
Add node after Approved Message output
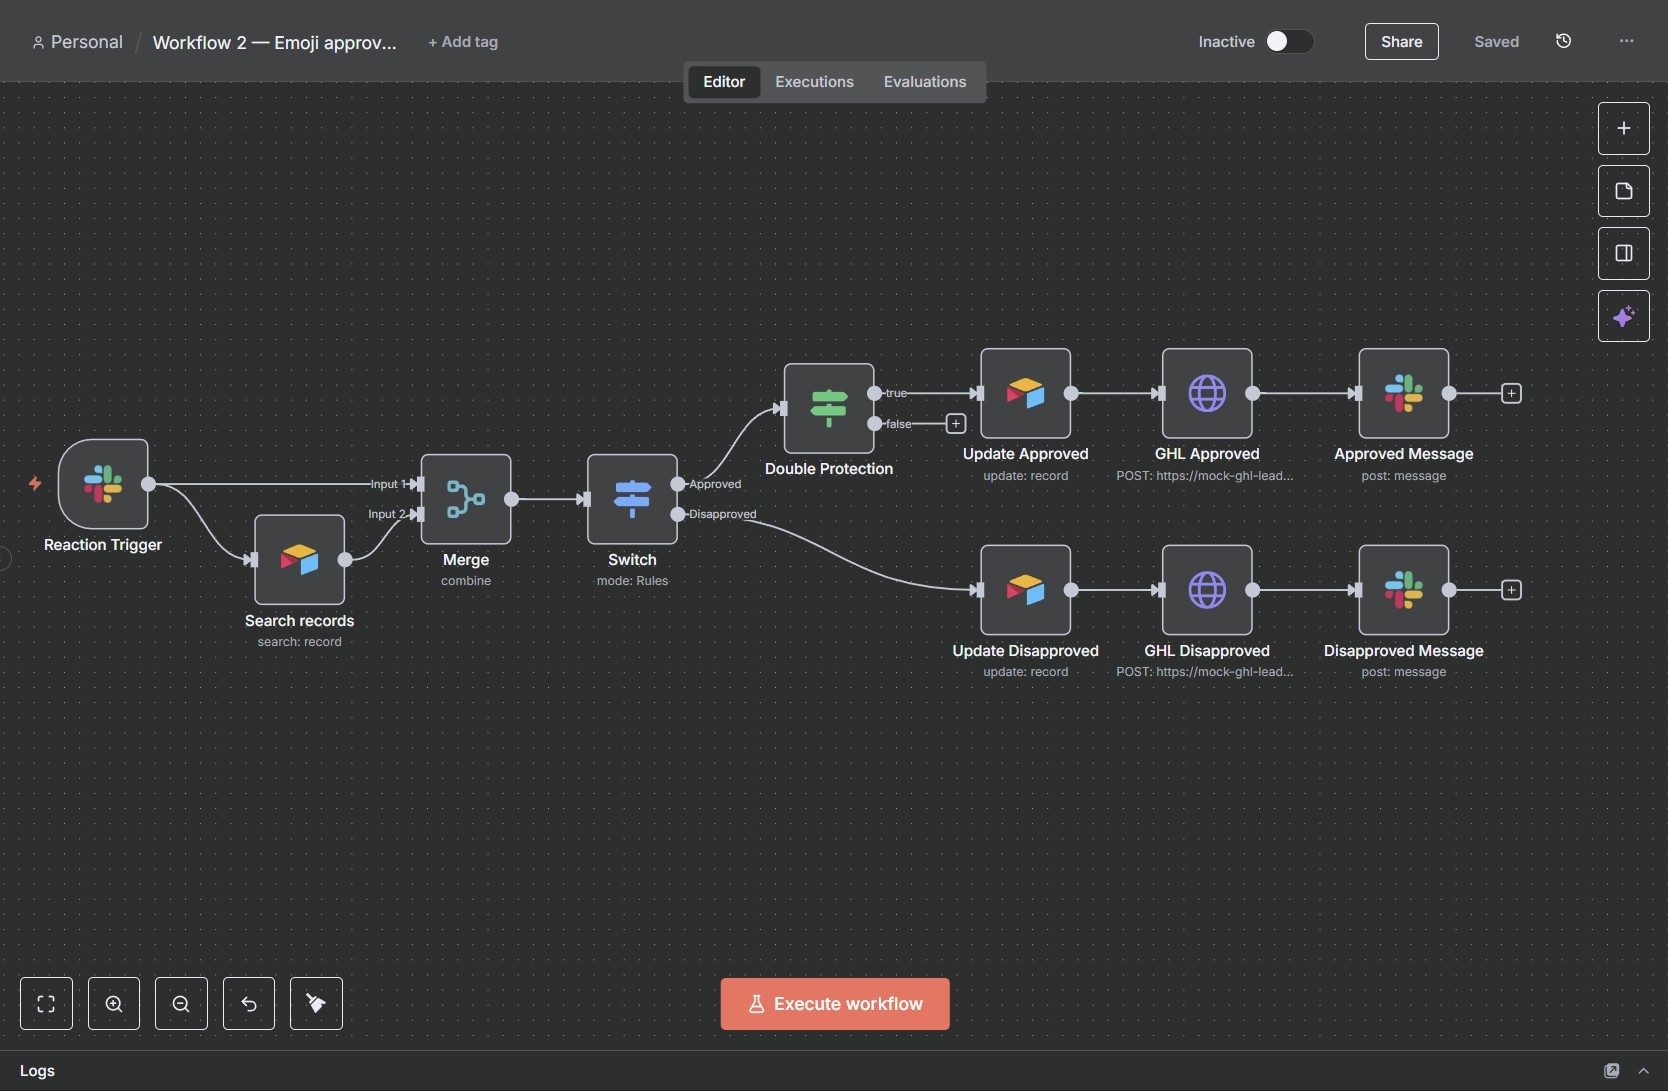pyautogui.click(x=1512, y=393)
